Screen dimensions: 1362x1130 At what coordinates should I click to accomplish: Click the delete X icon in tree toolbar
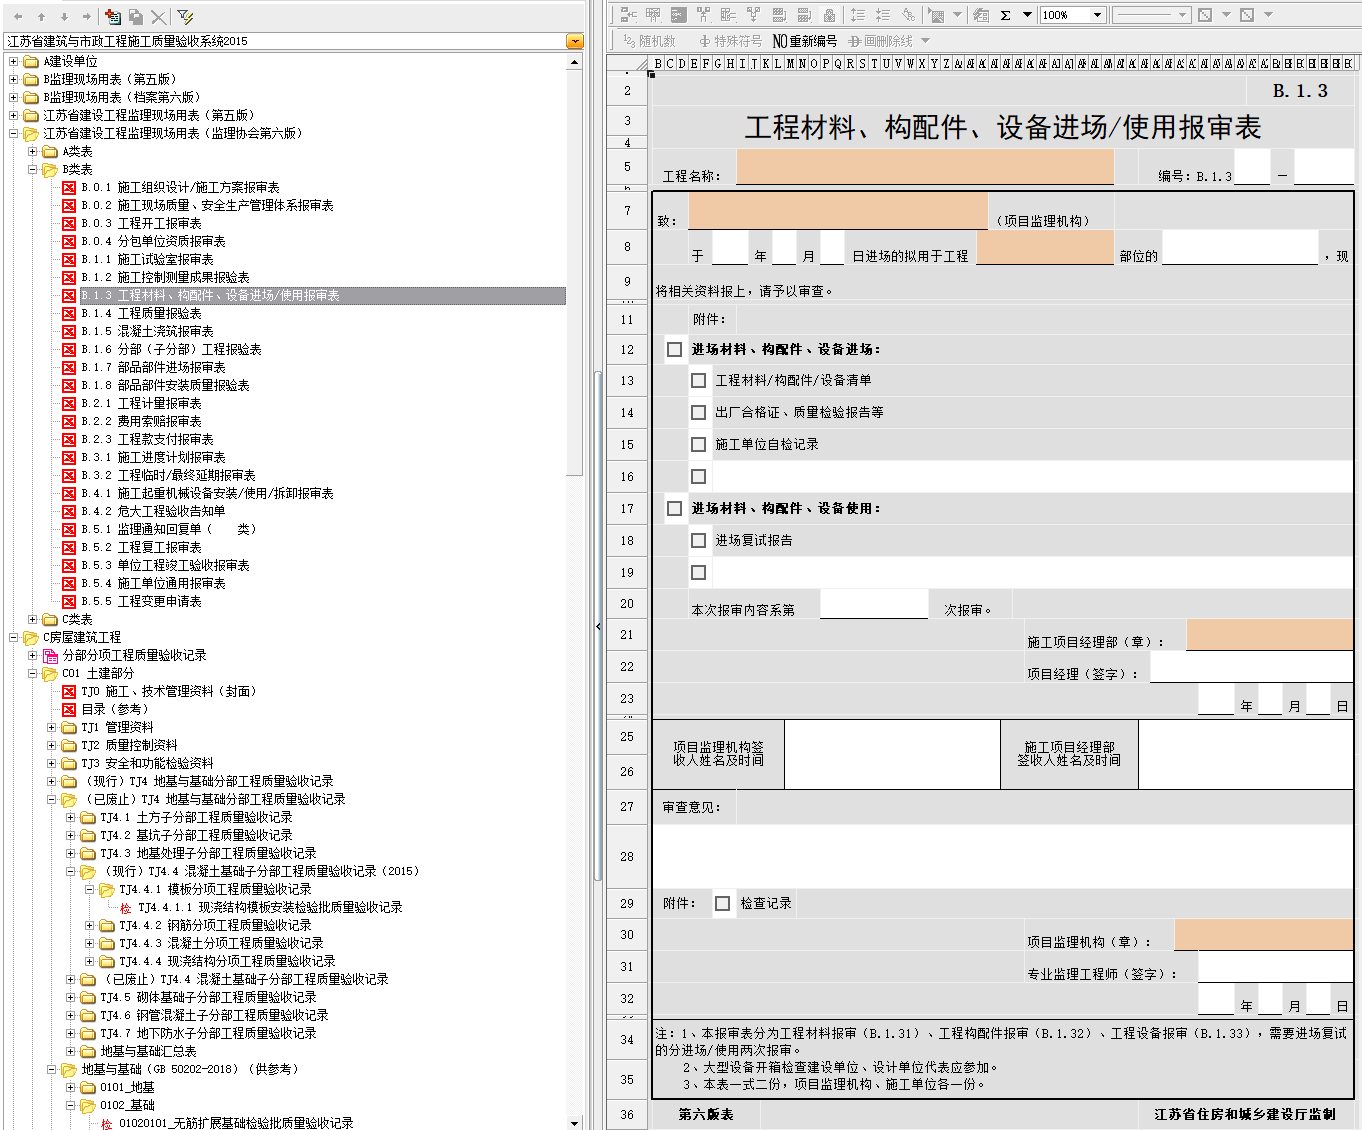pos(158,17)
